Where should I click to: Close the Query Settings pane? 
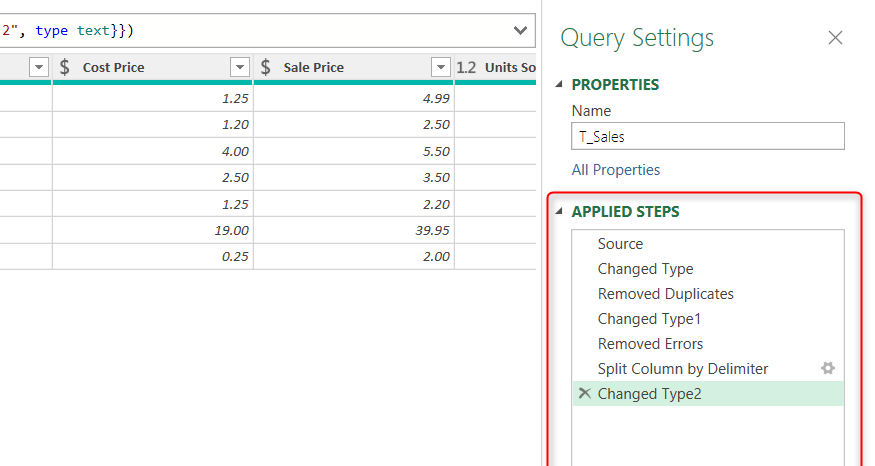click(835, 38)
